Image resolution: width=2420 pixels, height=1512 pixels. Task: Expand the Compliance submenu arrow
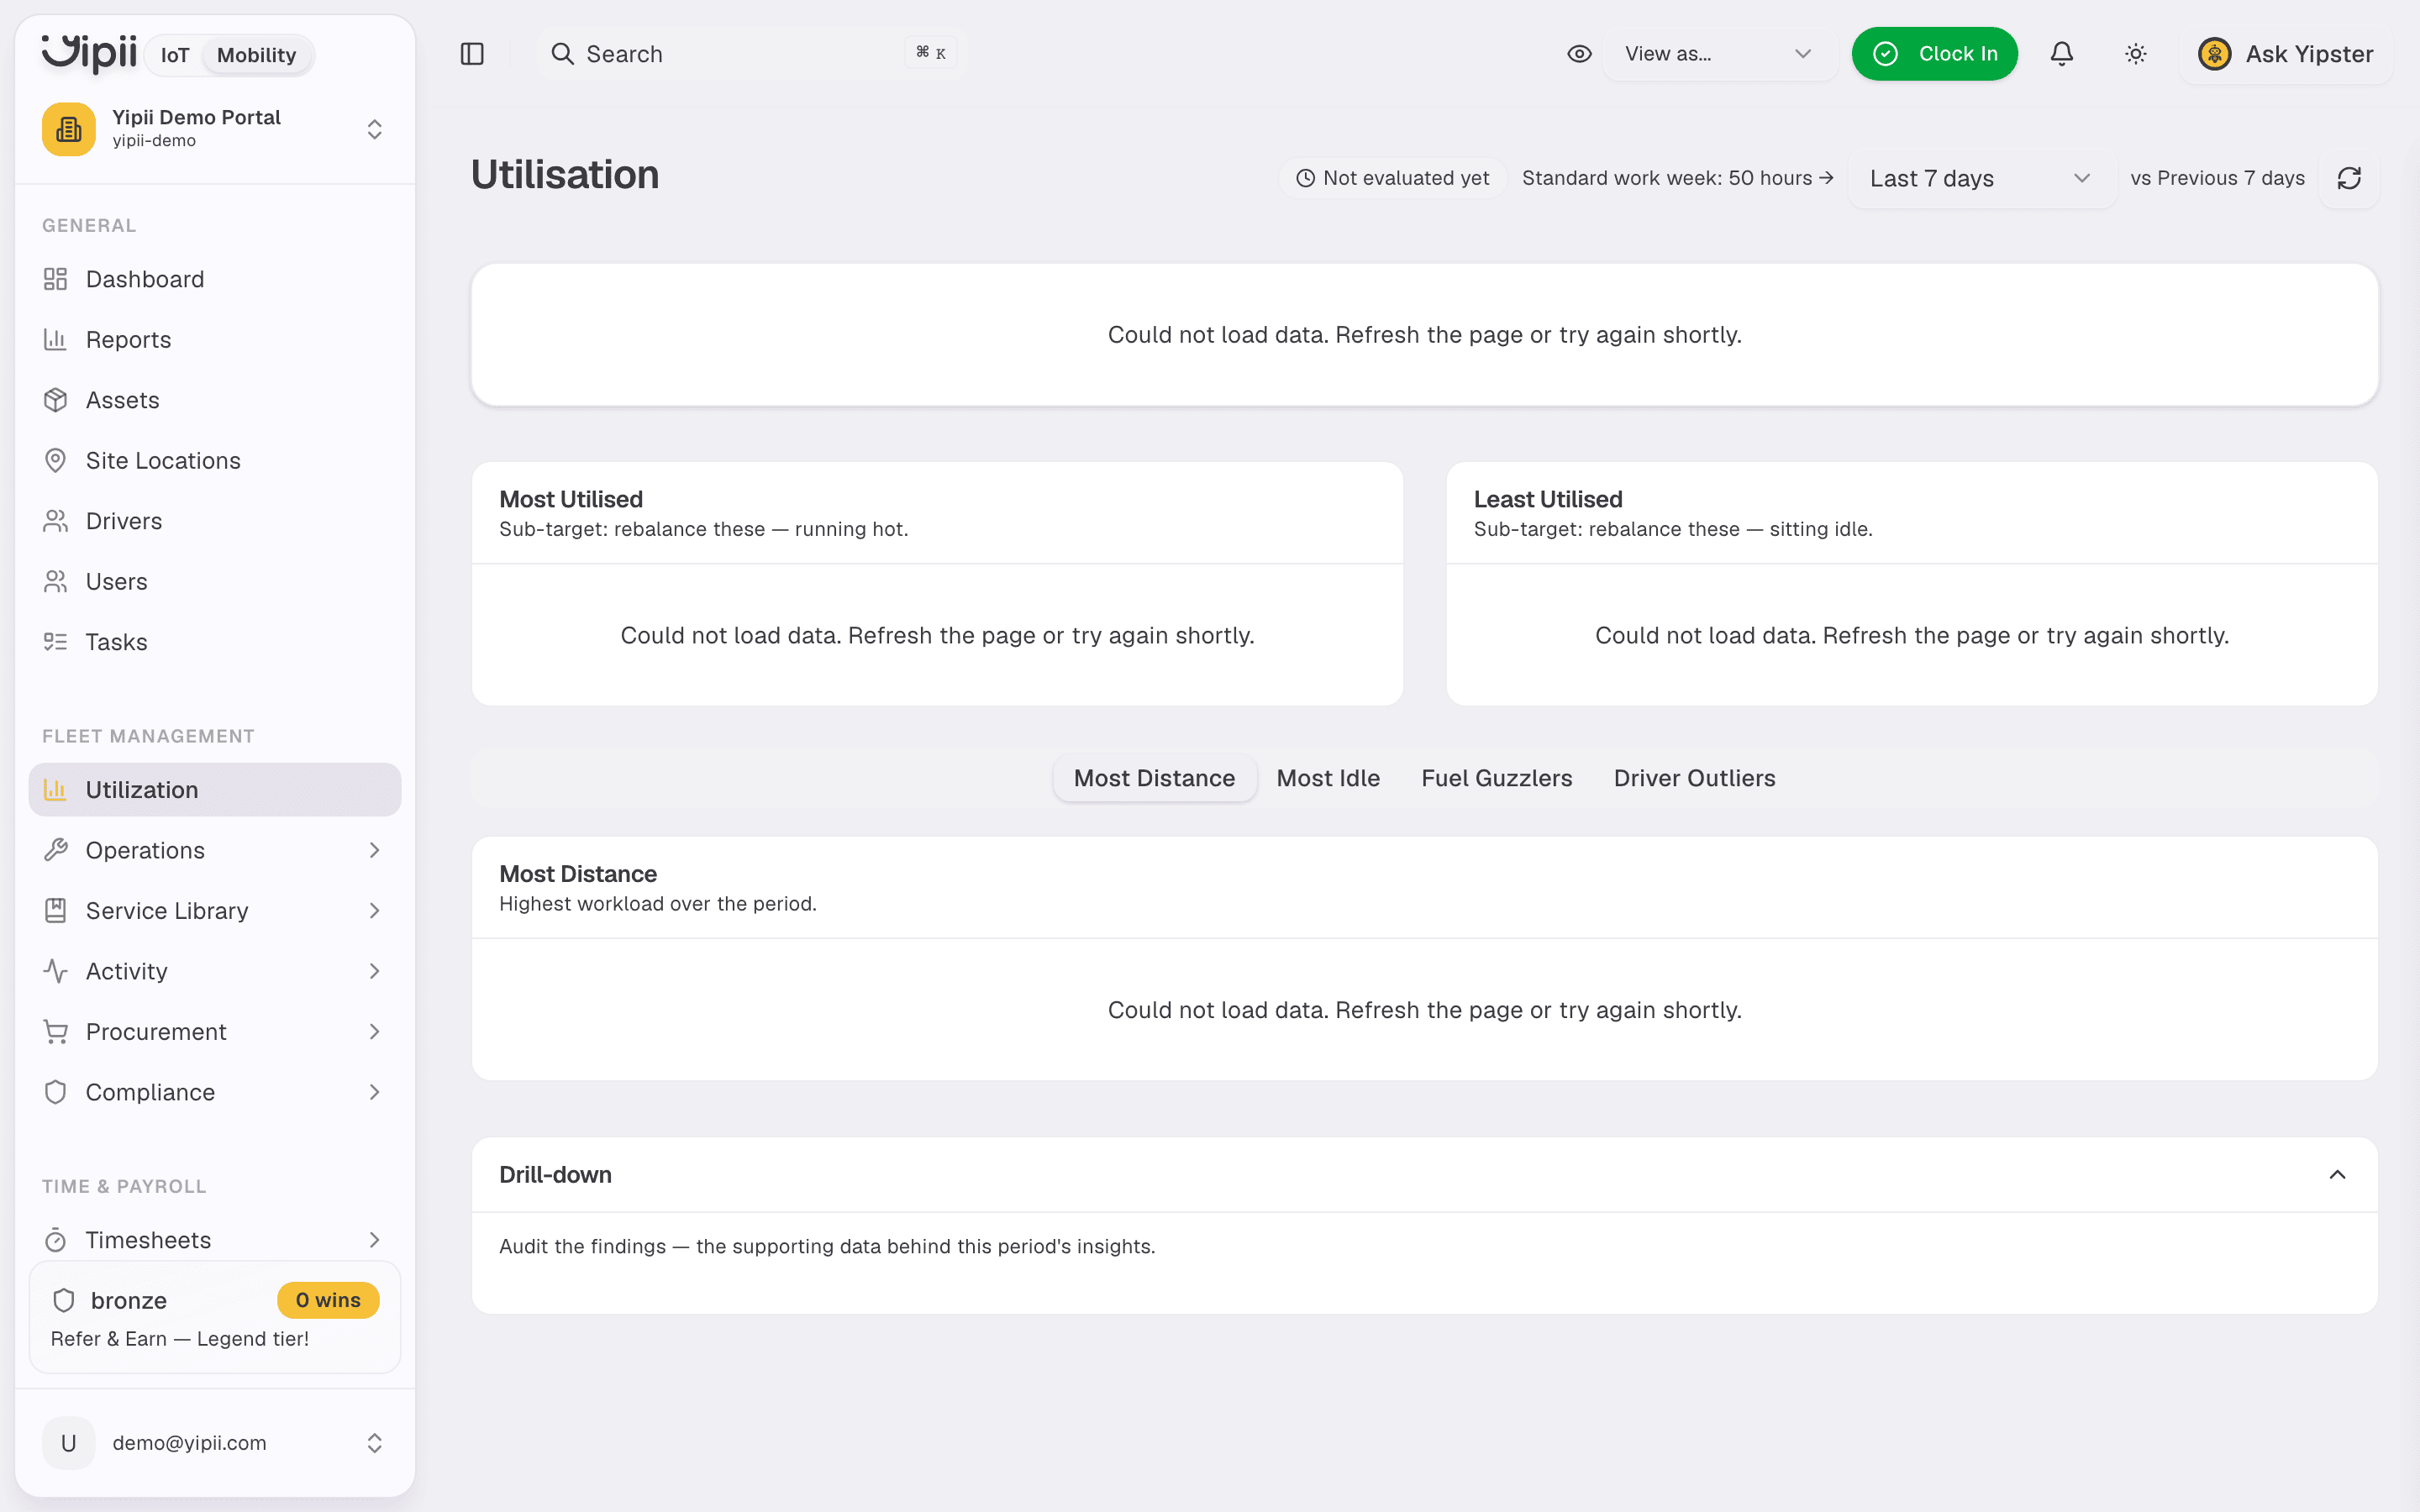[x=374, y=1092]
